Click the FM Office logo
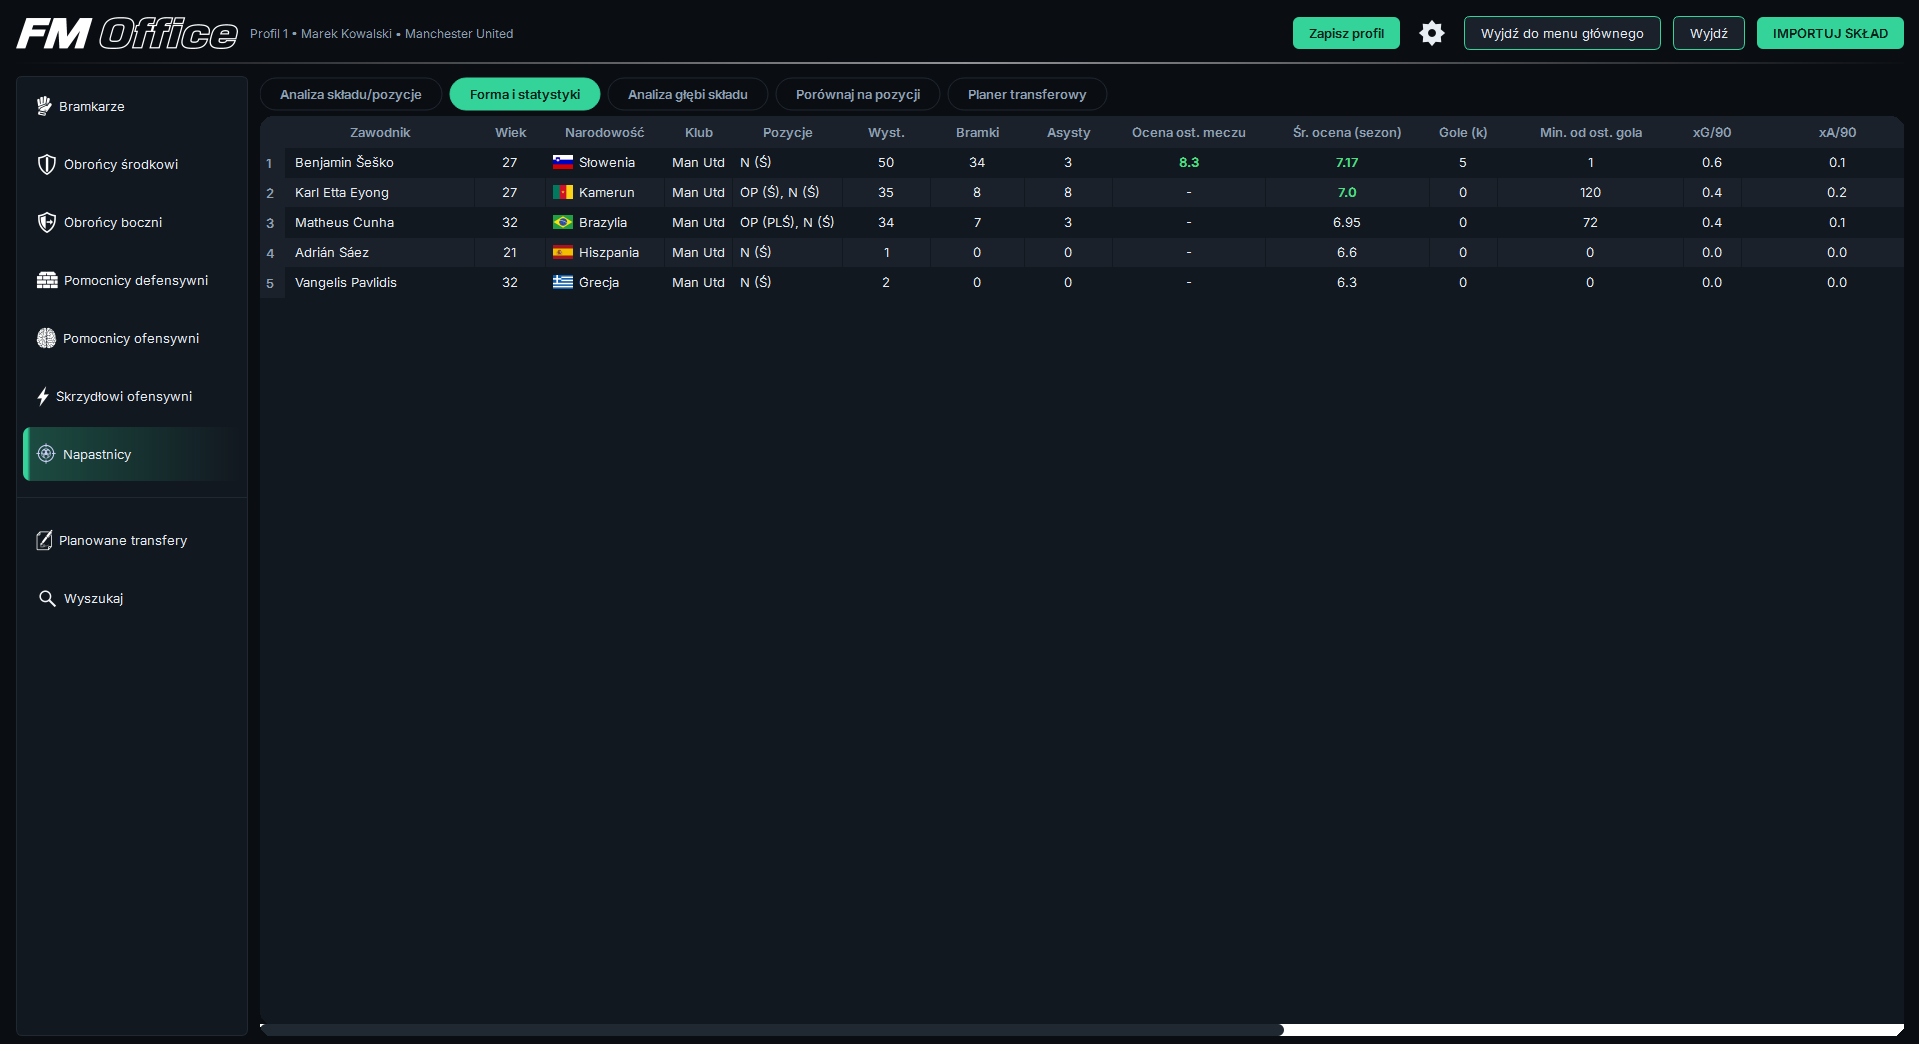 tap(127, 34)
